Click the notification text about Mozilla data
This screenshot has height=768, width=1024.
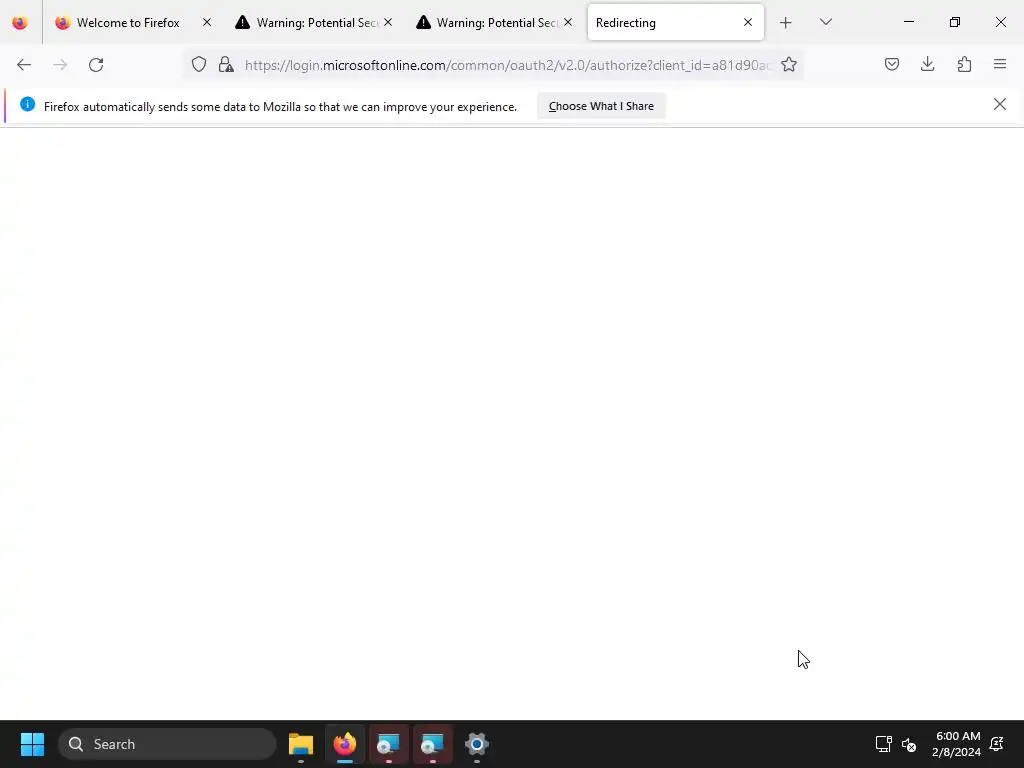point(280,106)
